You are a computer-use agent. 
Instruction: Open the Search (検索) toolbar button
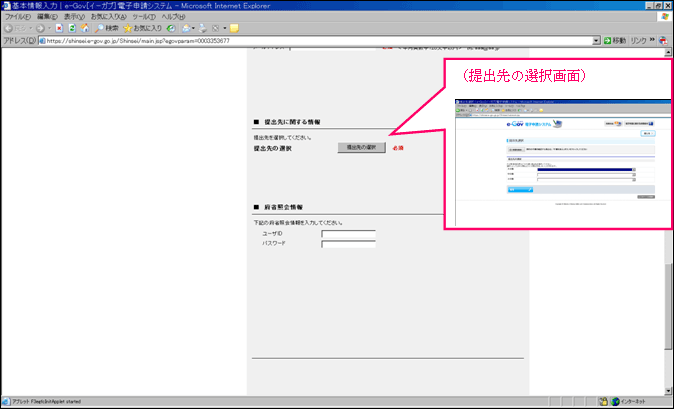105,28
